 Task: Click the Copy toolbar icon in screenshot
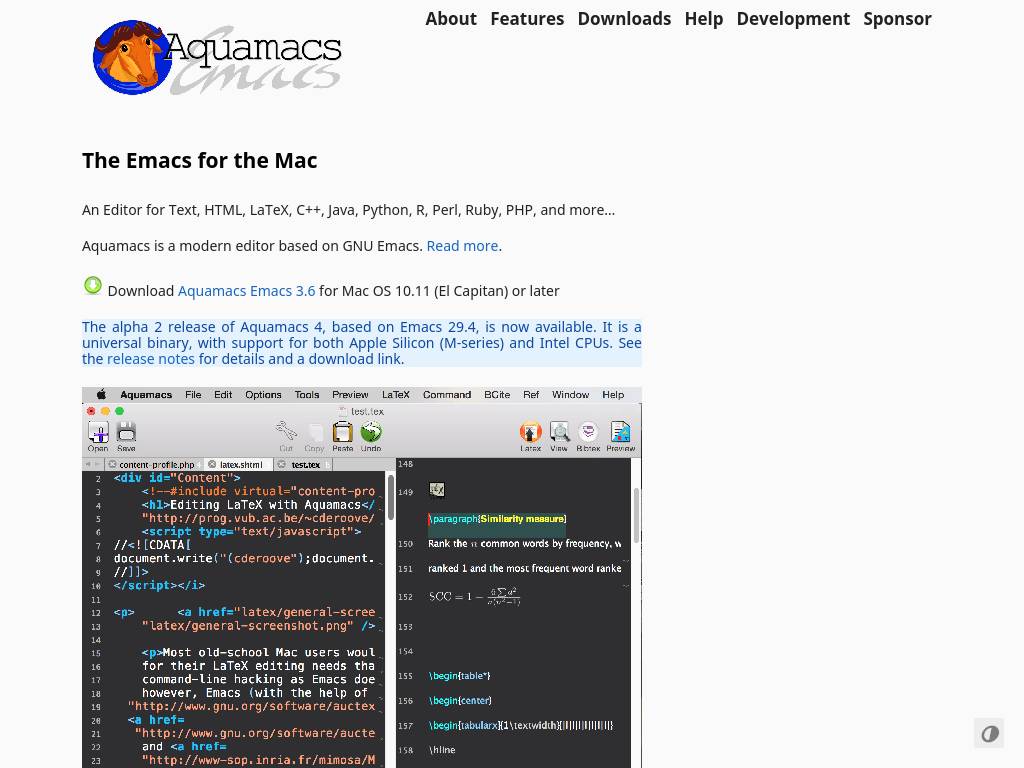click(314, 436)
